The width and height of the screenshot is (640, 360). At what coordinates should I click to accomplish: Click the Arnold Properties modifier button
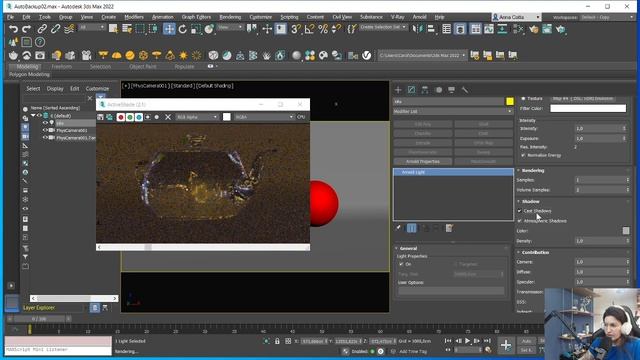tap(423, 162)
